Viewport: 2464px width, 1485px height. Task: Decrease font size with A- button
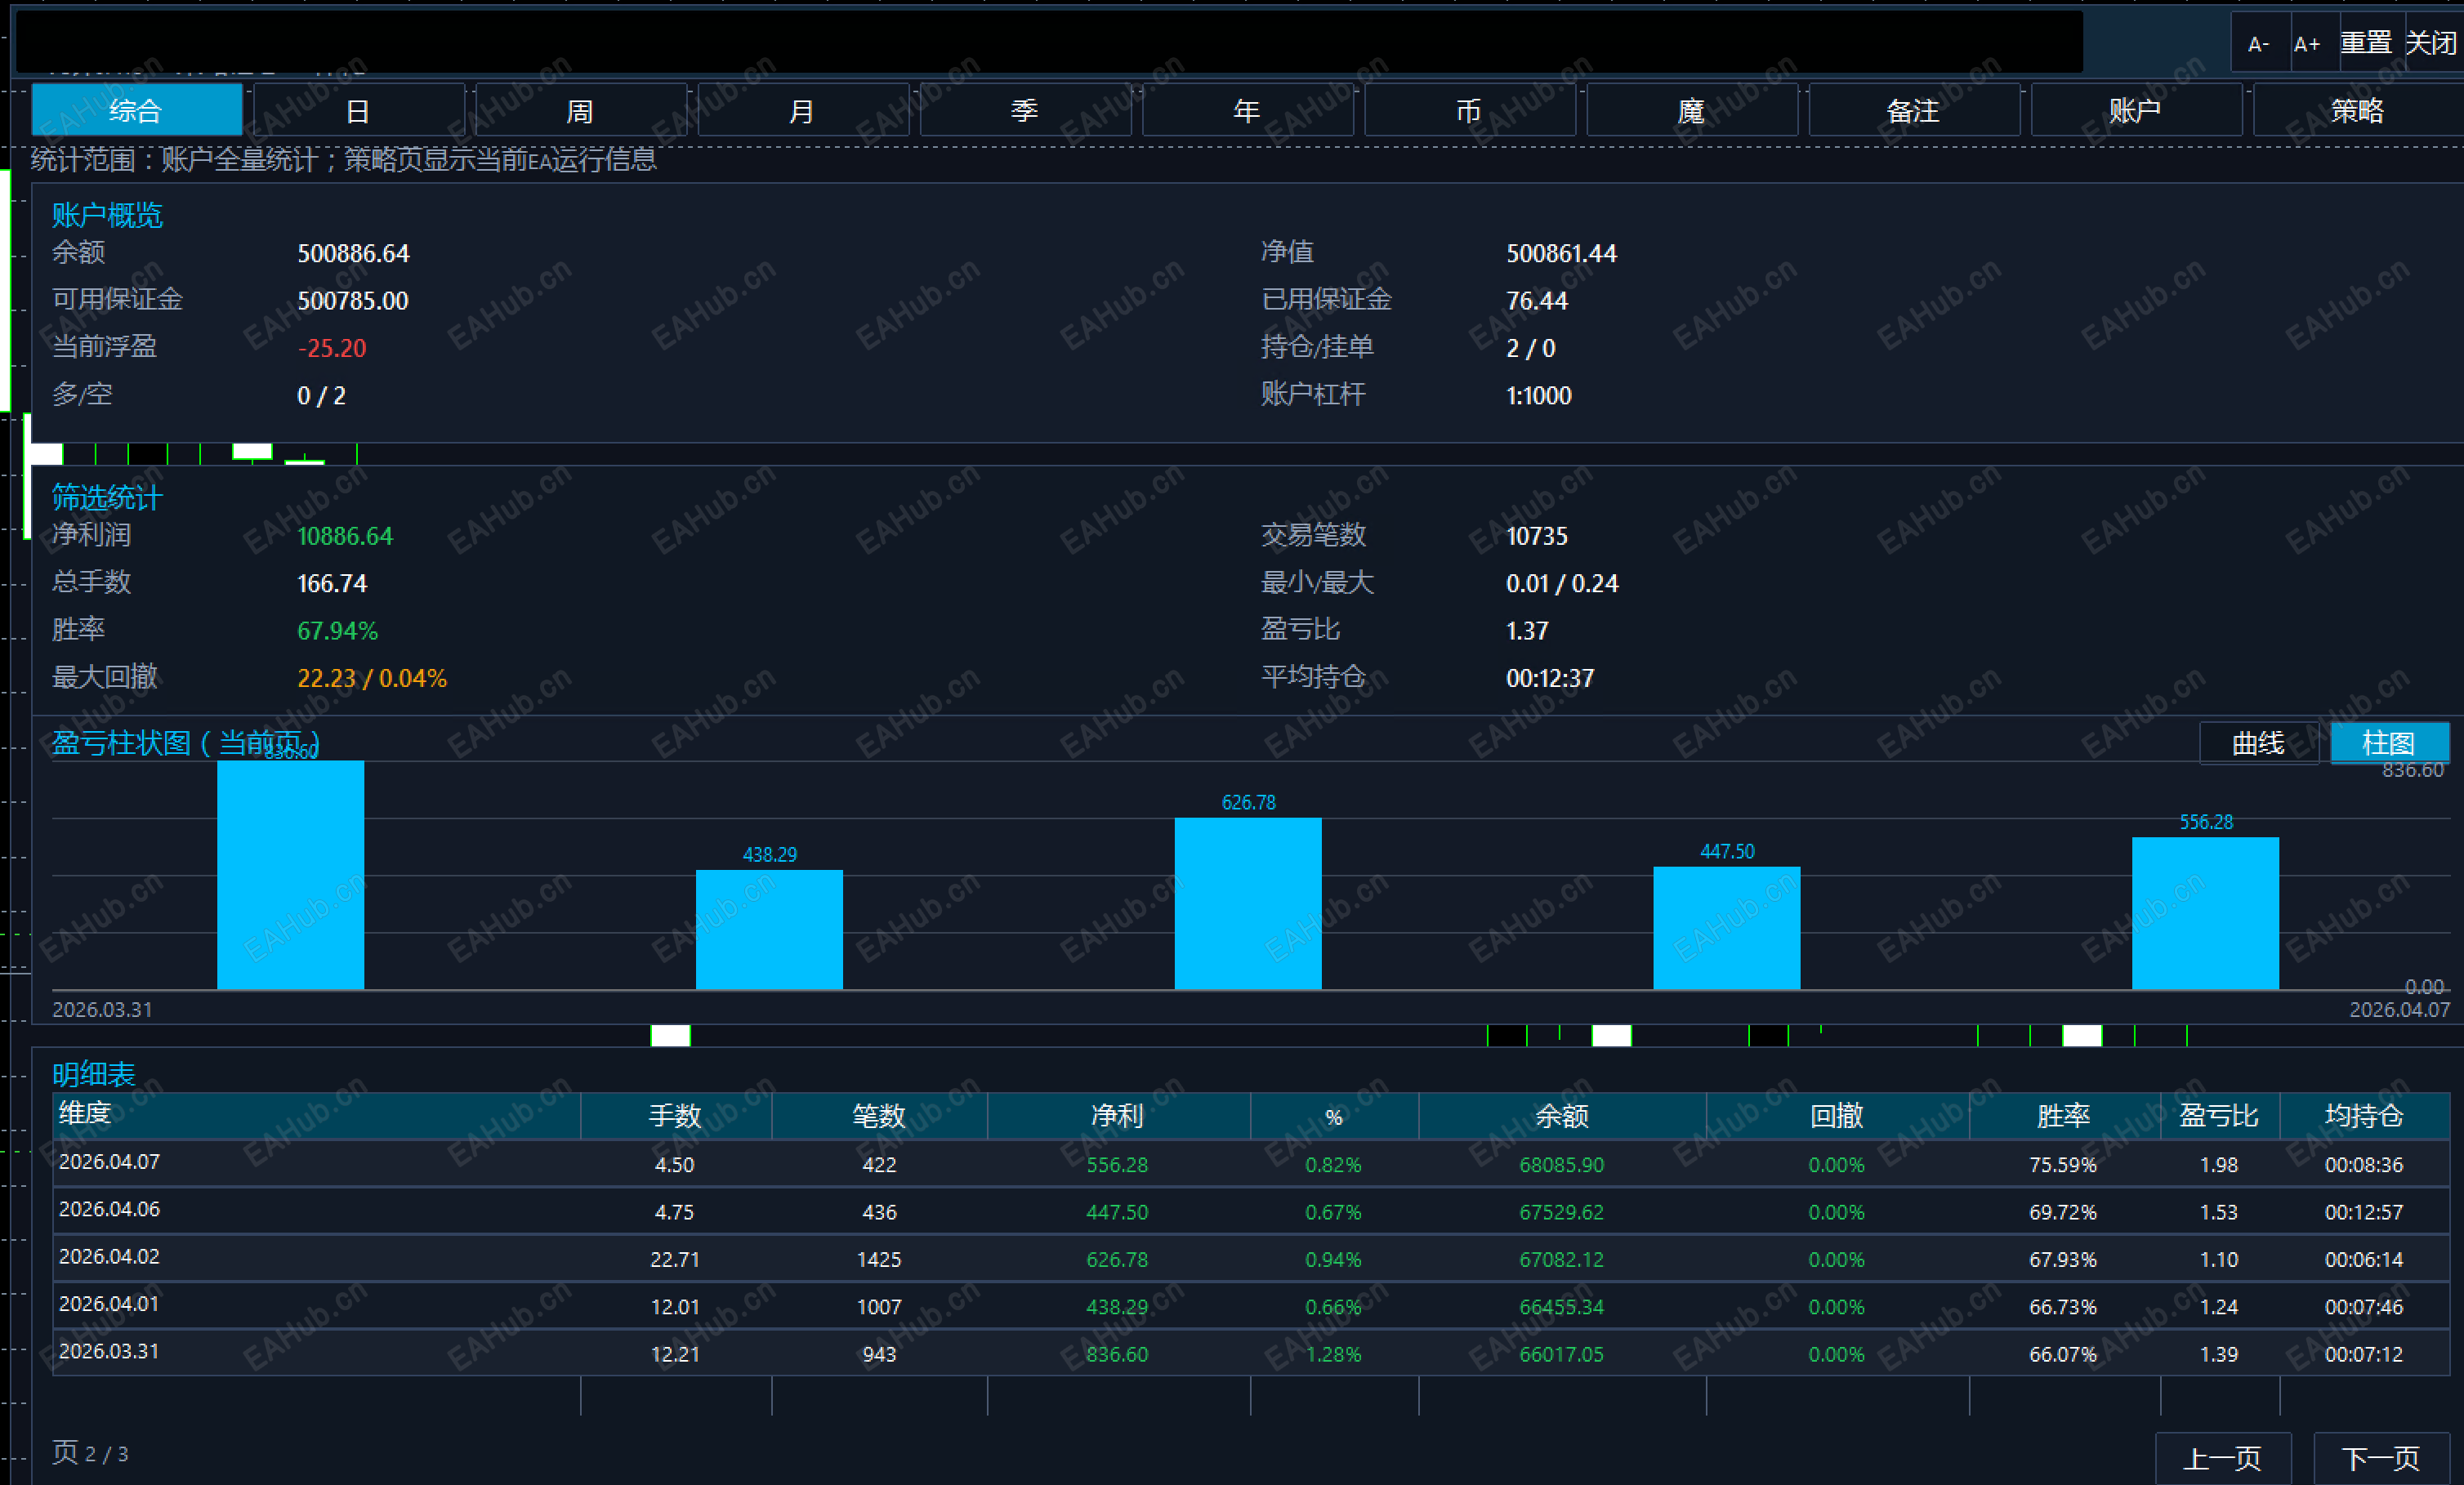point(2259,44)
